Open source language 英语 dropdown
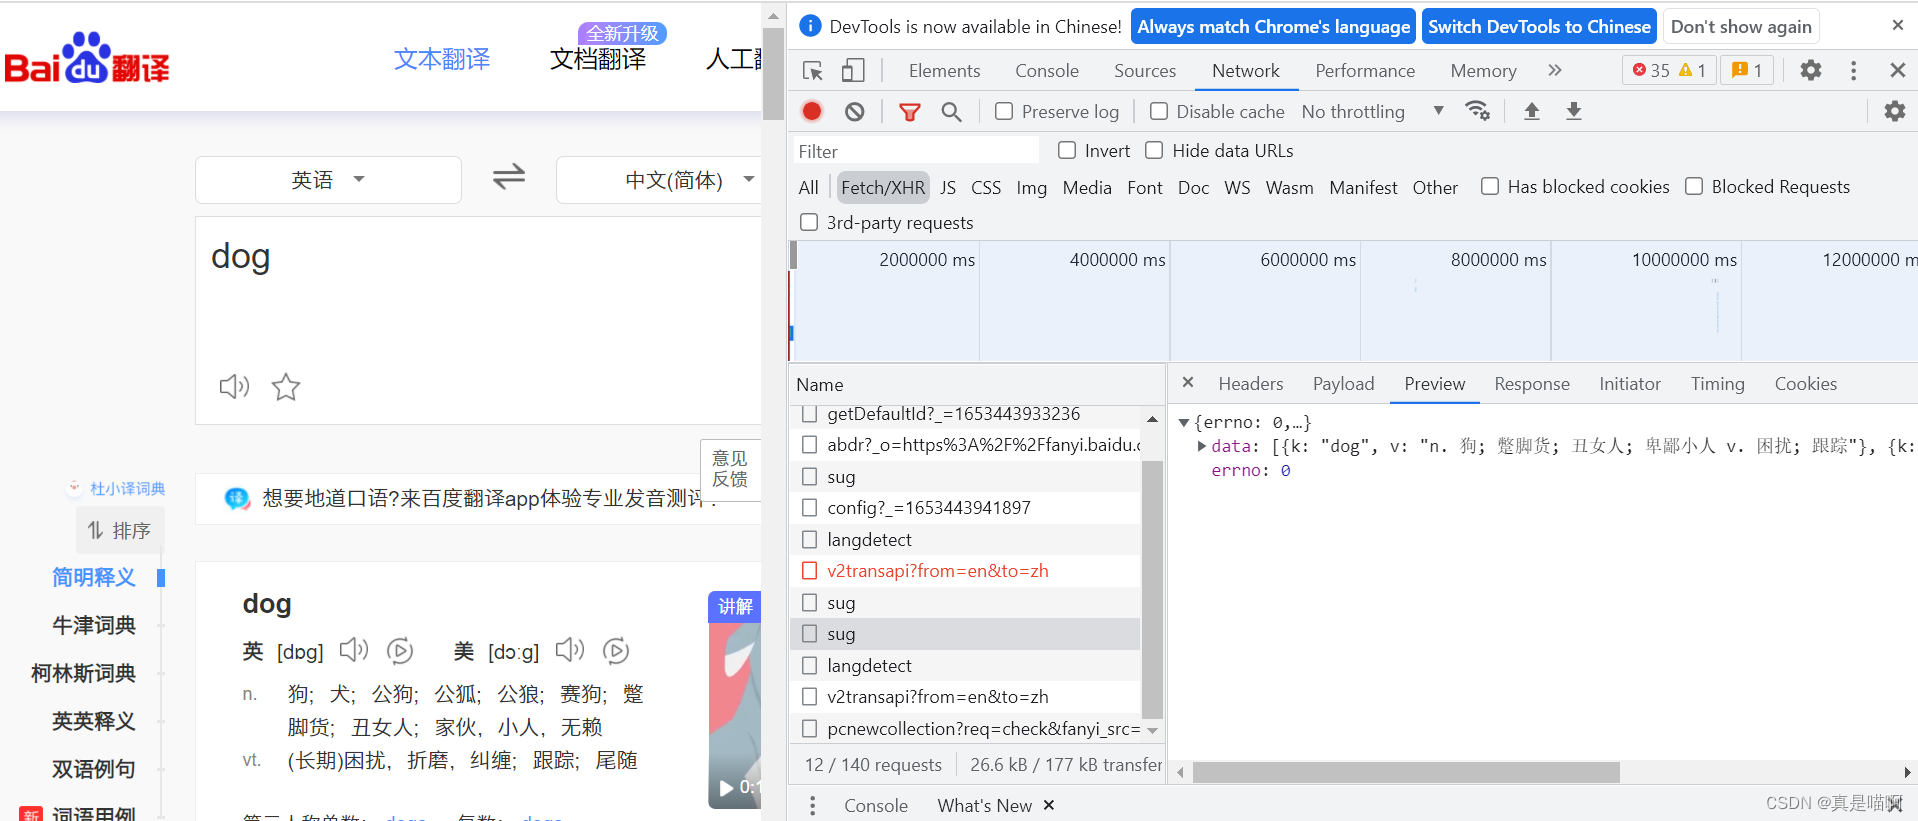Image resolution: width=1918 pixels, height=821 pixels. tap(328, 180)
